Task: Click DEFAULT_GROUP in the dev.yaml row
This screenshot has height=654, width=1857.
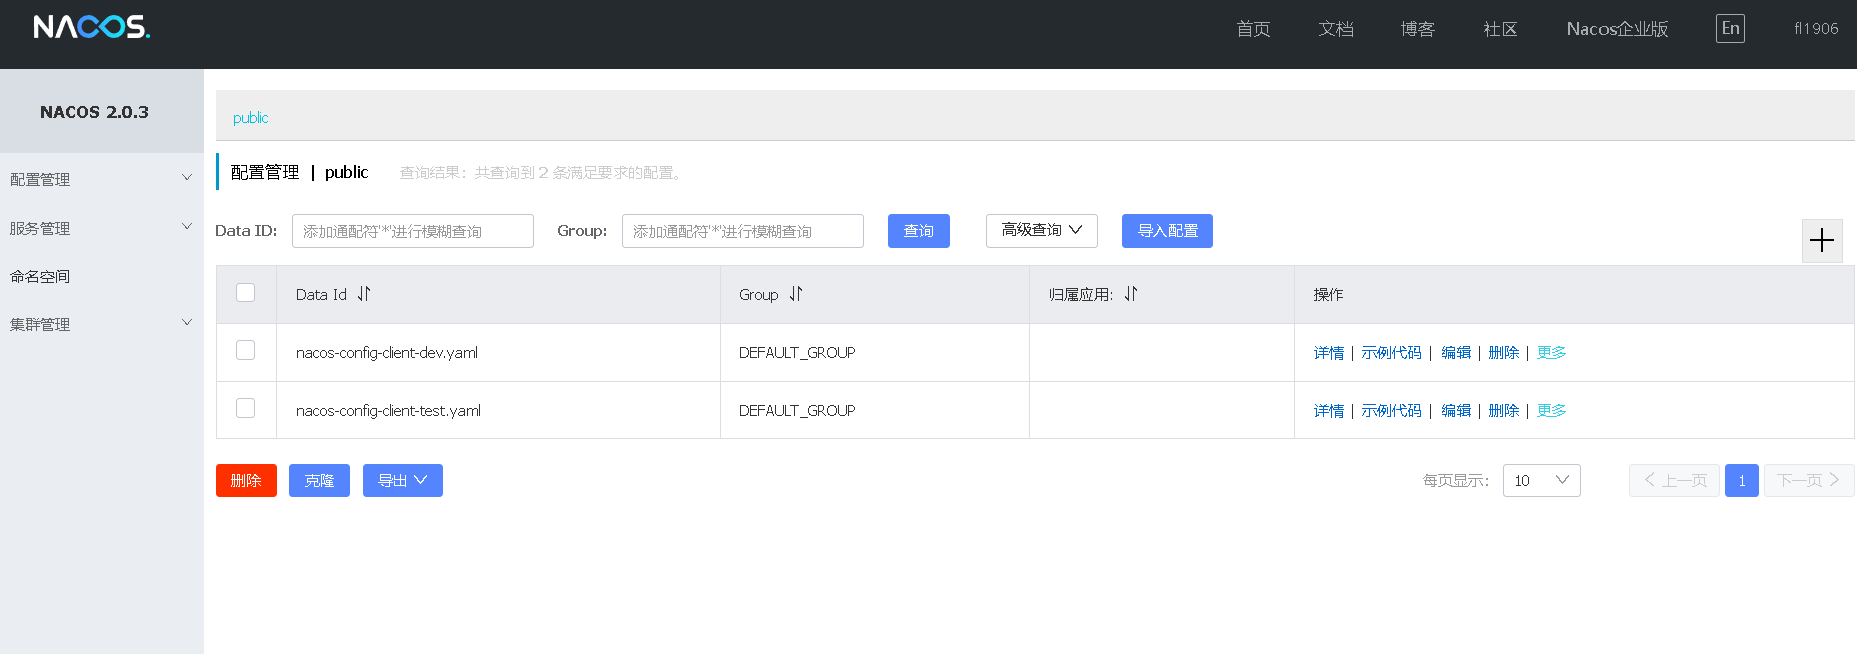Action: [797, 352]
